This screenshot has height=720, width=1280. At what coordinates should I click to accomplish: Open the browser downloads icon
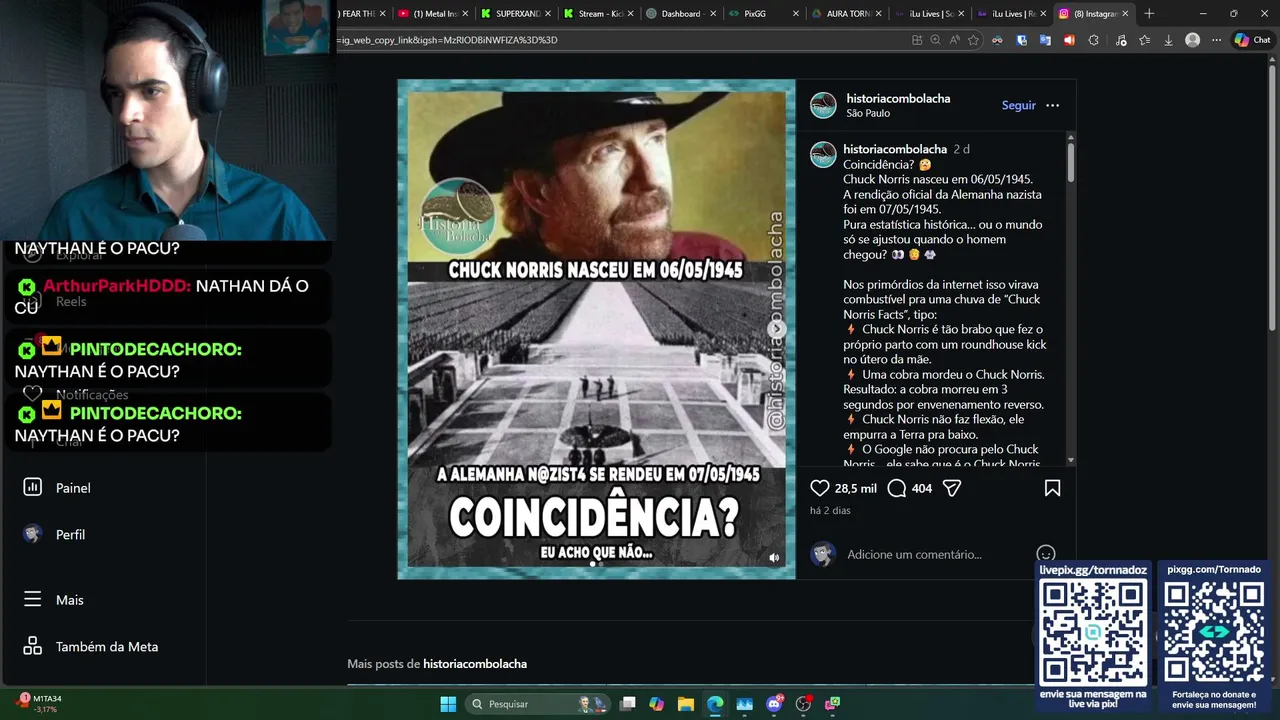(1168, 40)
